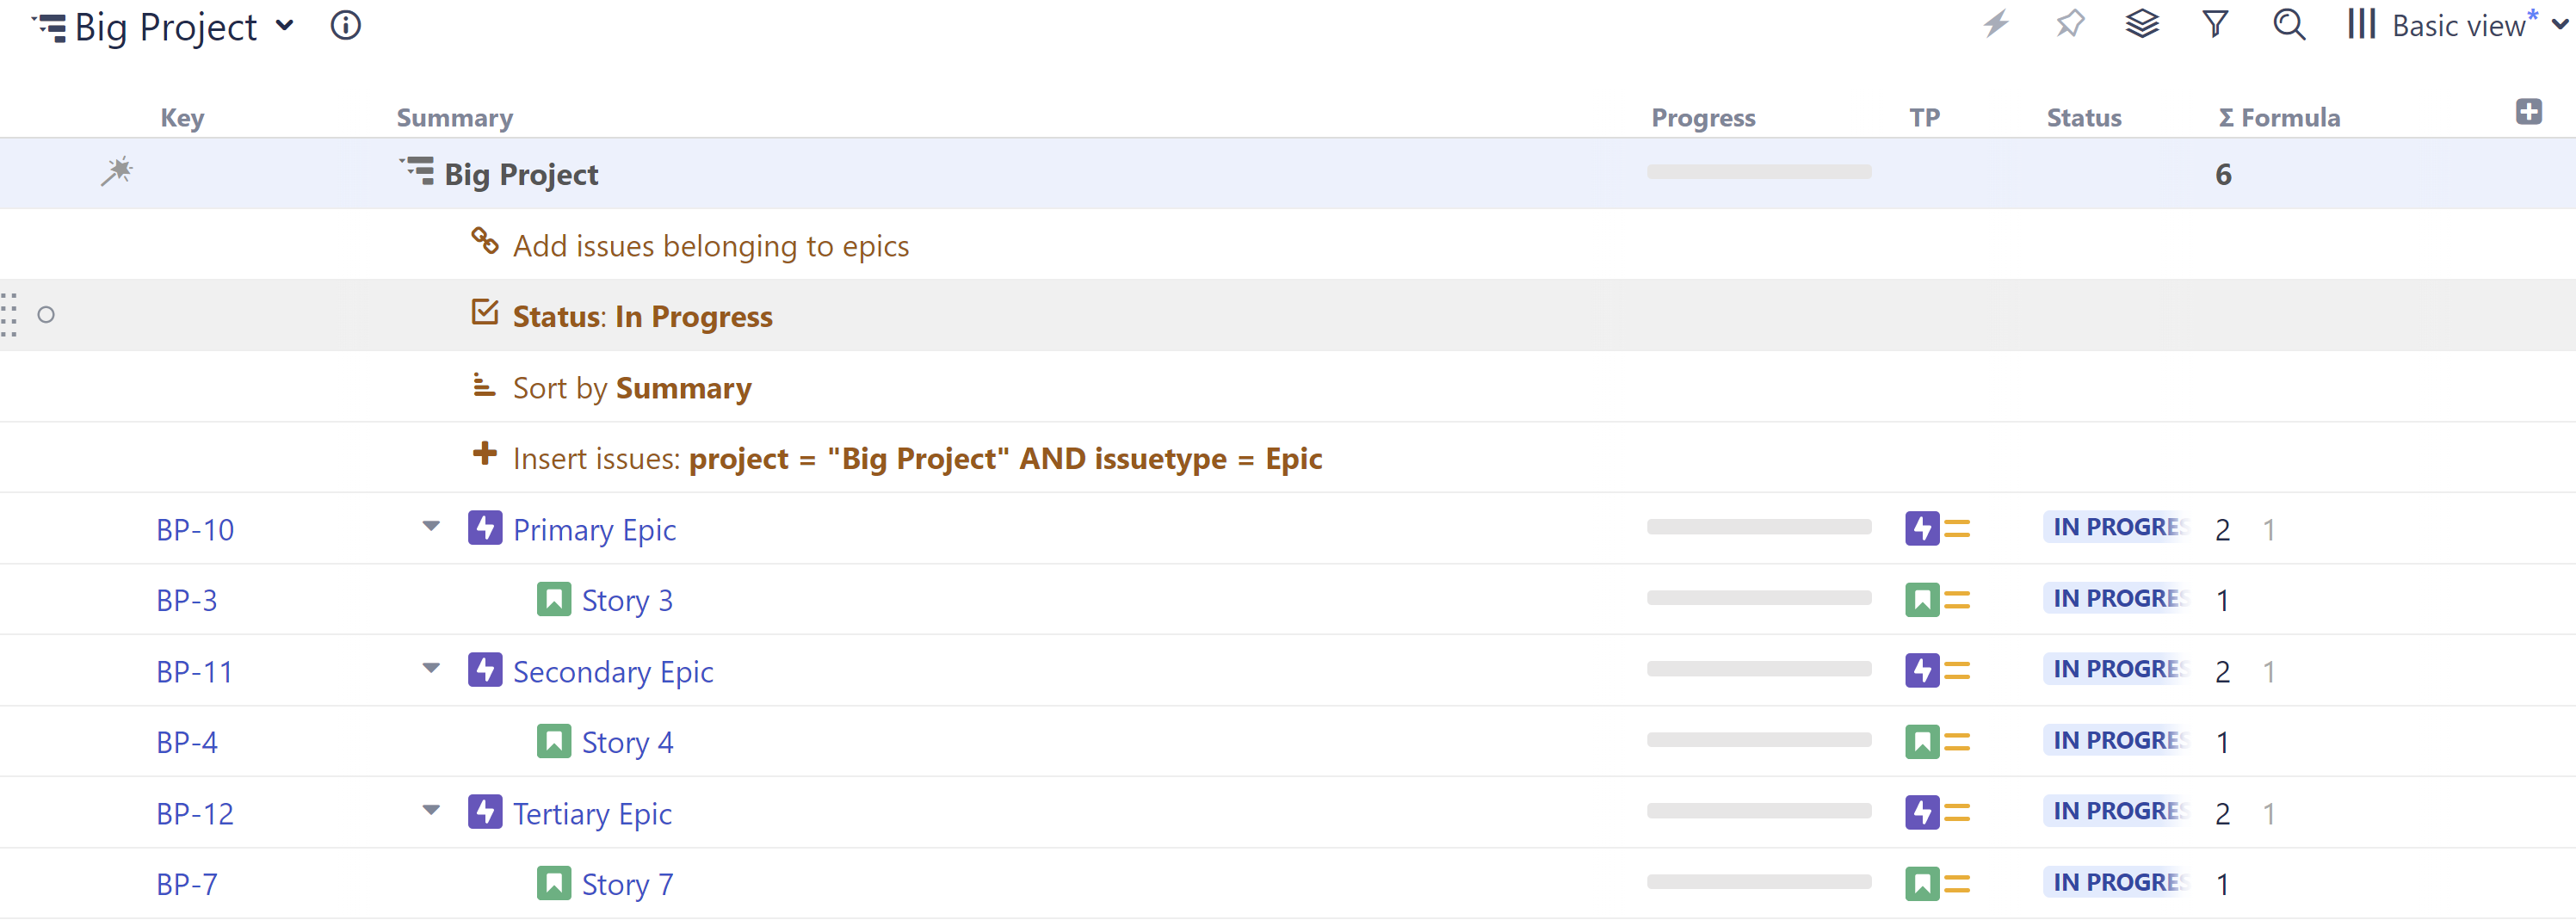Collapse the Secondary Epic row
Viewport: 2576px width, 920px height.
(x=431, y=668)
